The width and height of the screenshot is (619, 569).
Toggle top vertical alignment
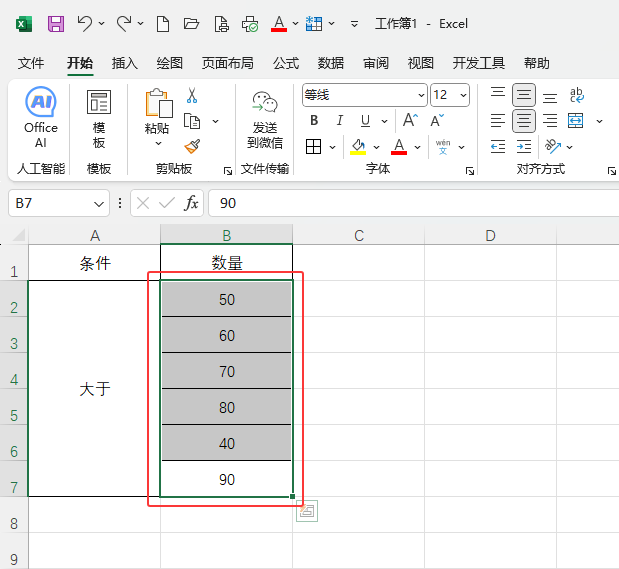click(498, 94)
